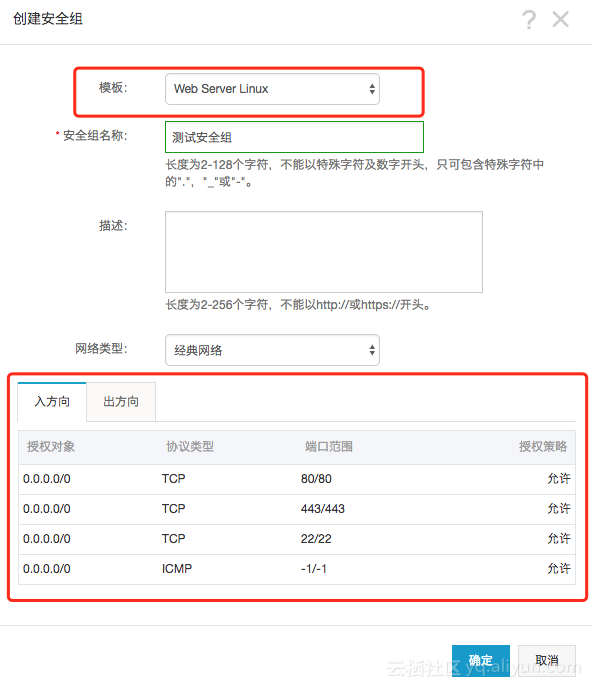The height and width of the screenshot is (688, 592).
Task: Open the template dropdown showing Web Server Linux
Action: pyautogui.click(x=272, y=89)
